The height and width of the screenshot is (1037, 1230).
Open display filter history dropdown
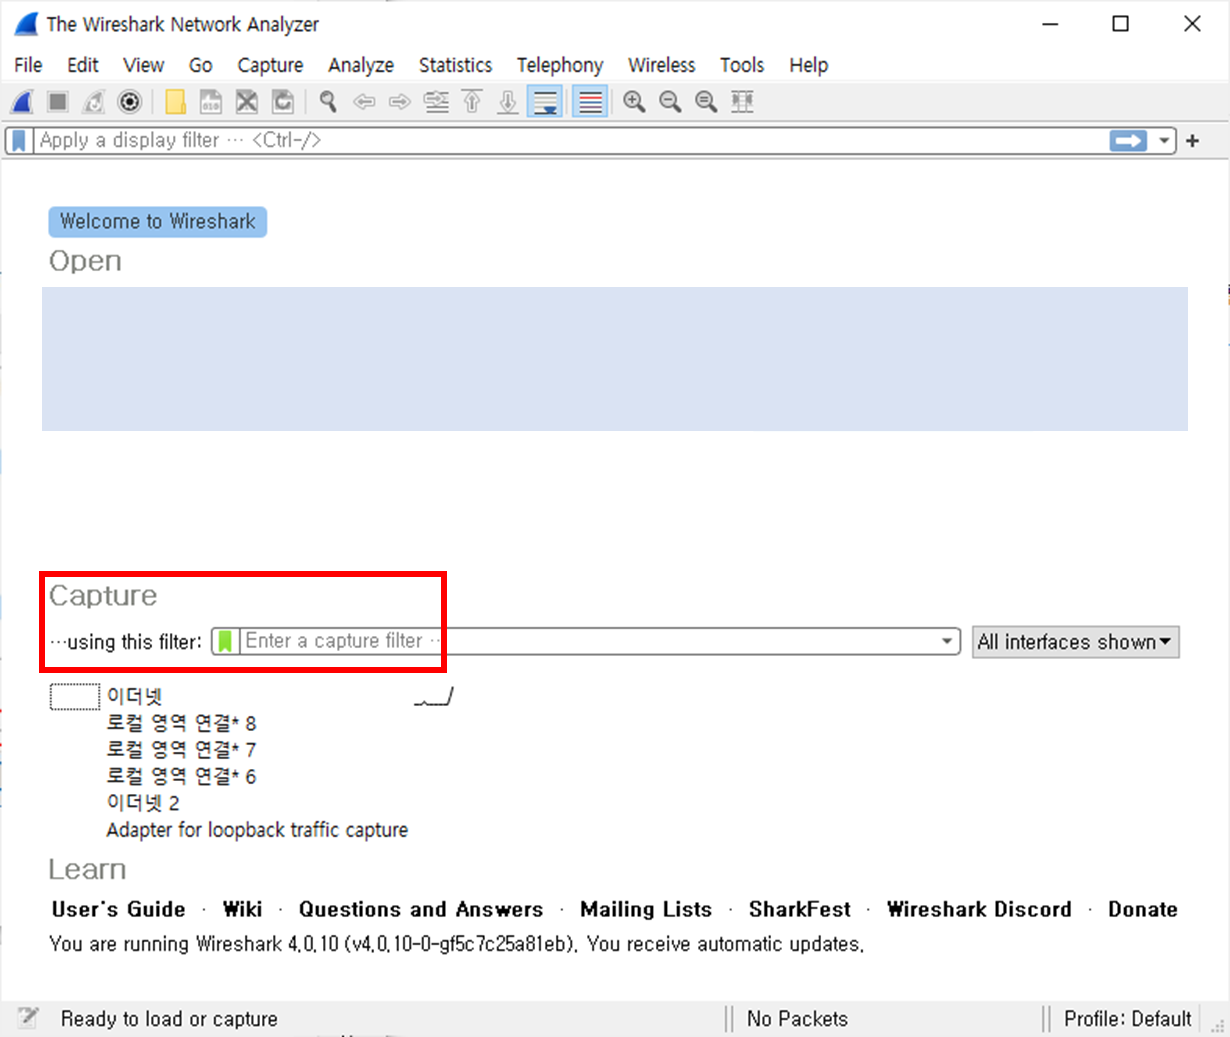point(1164,141)
